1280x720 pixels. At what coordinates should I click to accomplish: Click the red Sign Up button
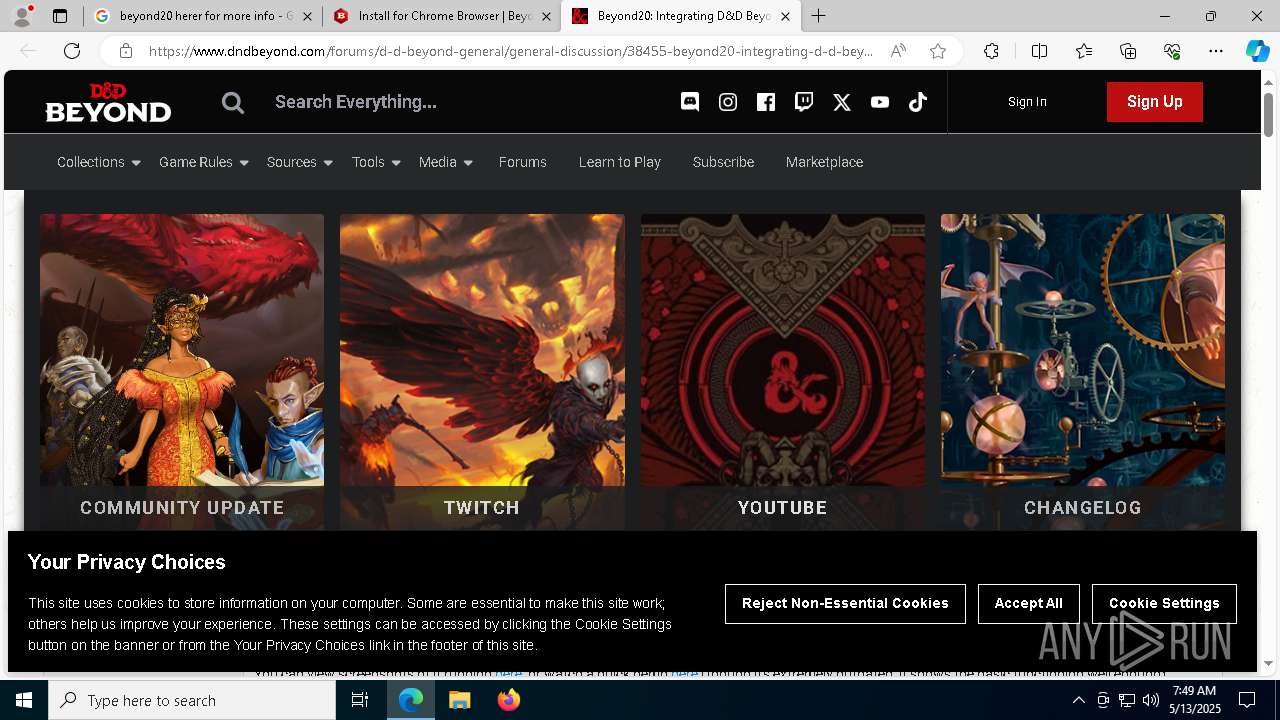(1154, 102)
